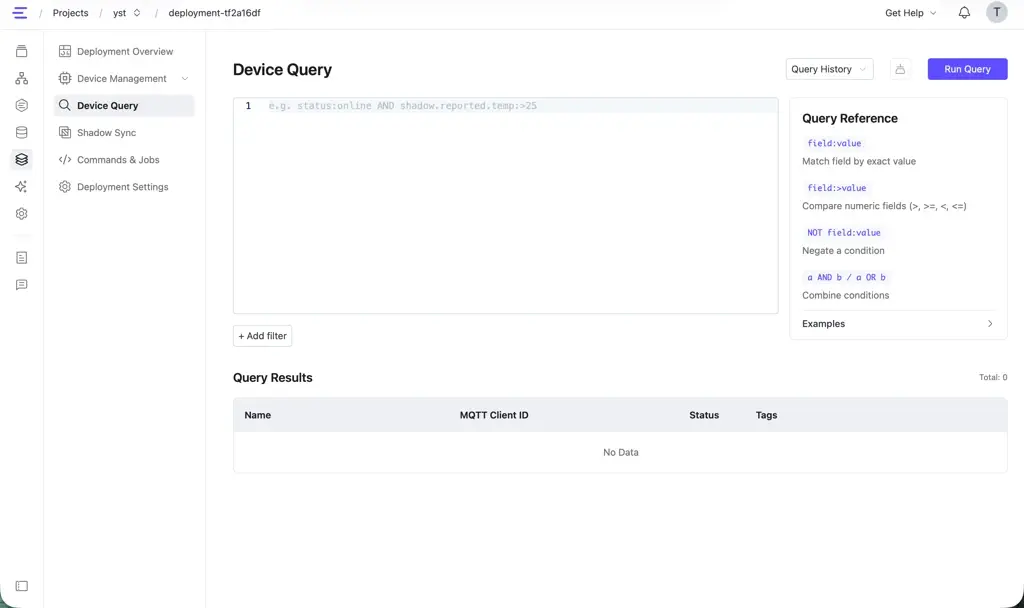The height and width of the screenshot is (608, 1024).
Task: Click the sparkle AI icon in left rail
Action: click(x=22, y=187)
